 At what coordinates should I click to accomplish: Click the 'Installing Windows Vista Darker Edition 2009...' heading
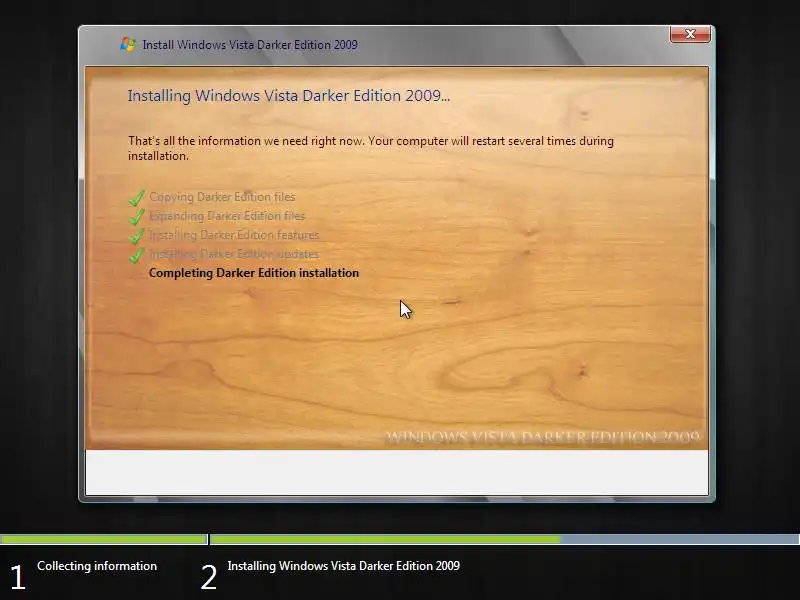[289, 95]
